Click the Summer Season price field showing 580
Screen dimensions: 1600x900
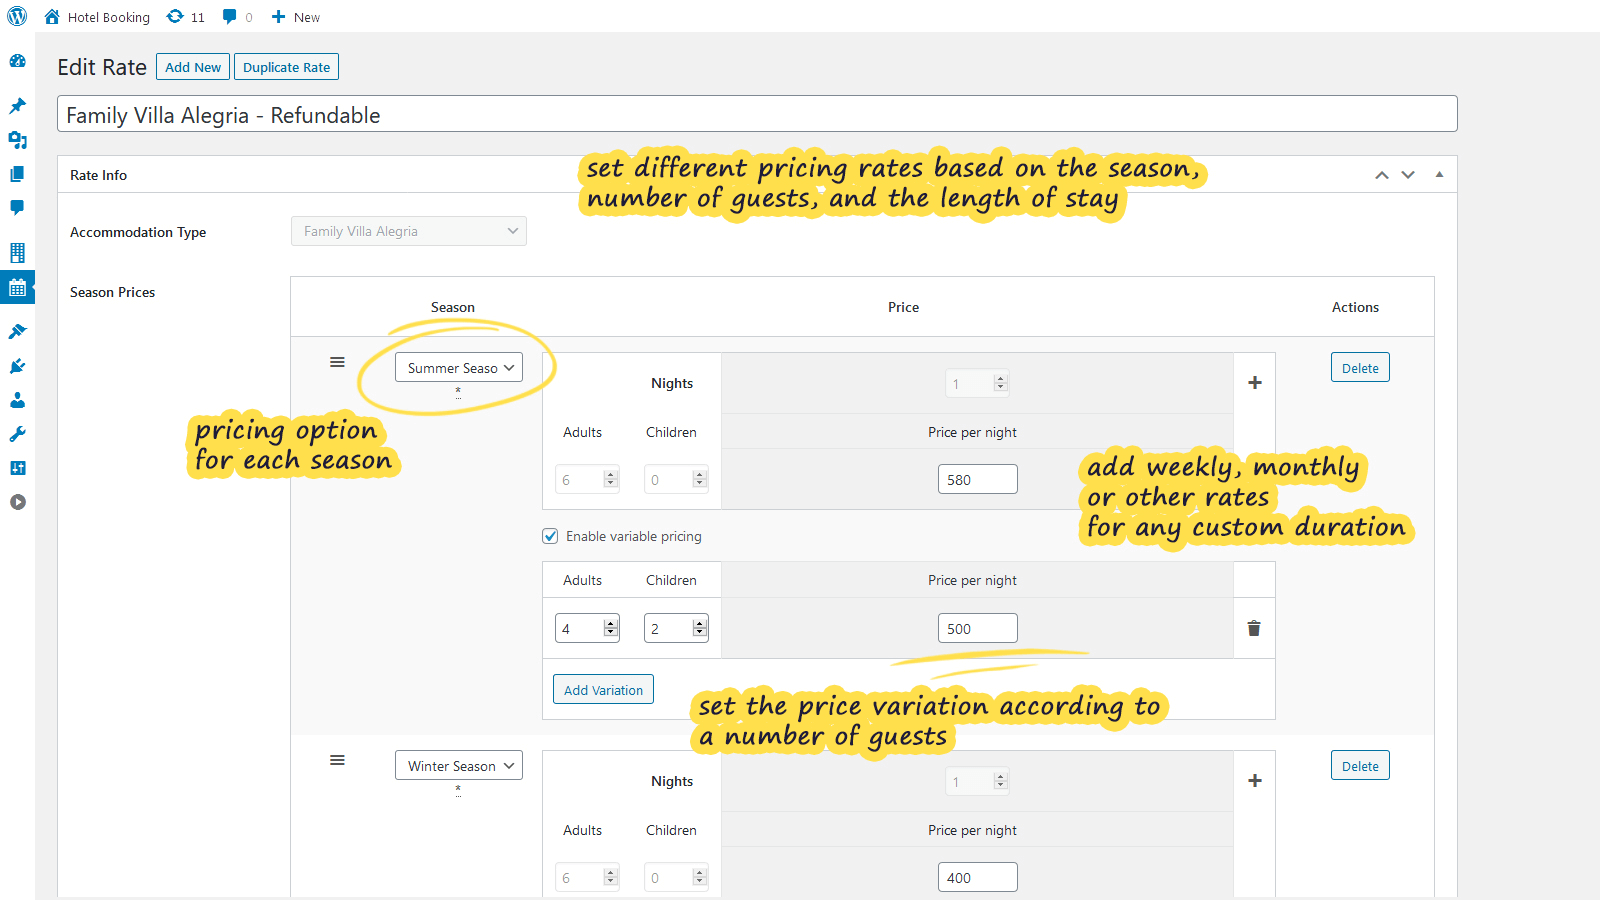[977, 480]
